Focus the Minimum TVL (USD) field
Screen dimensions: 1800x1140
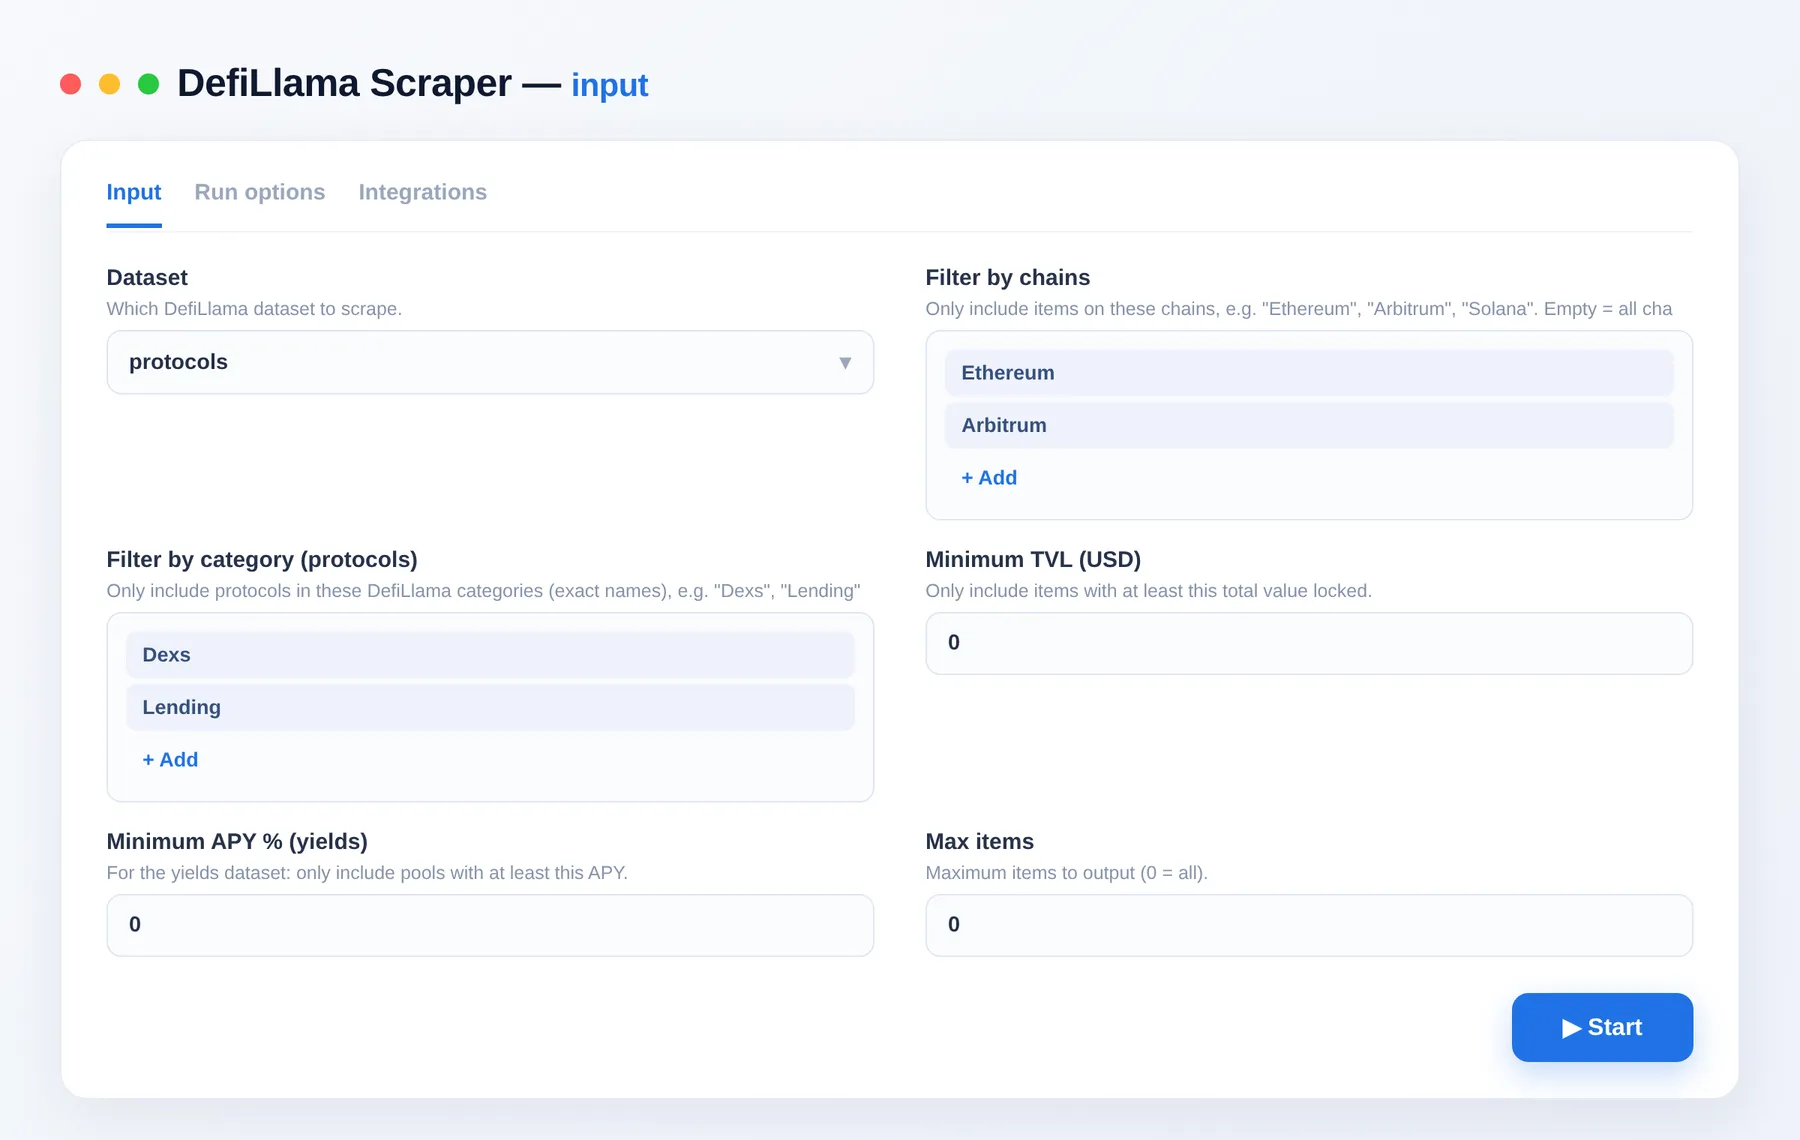[x=1309, y=643]
